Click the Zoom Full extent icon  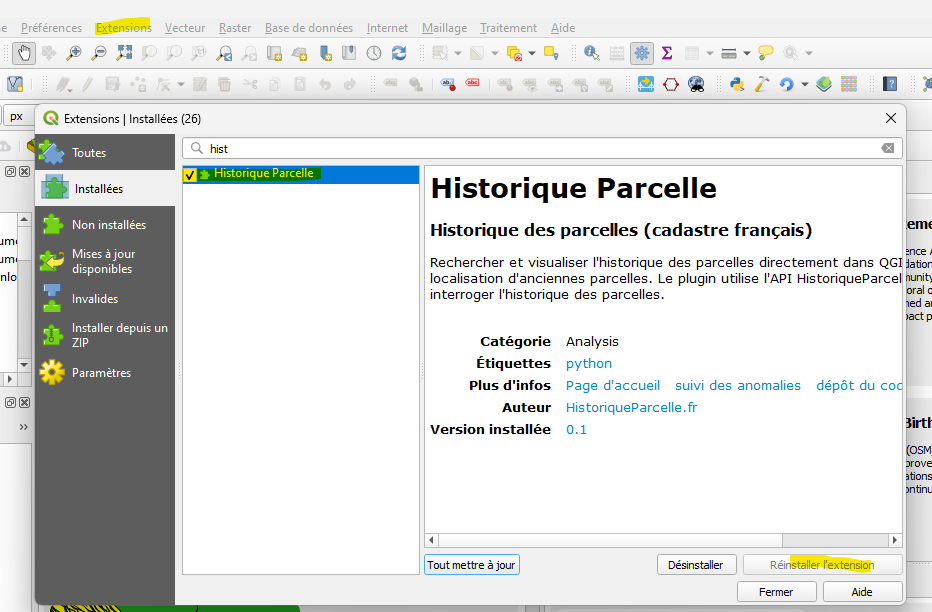[x=124, y=53]
